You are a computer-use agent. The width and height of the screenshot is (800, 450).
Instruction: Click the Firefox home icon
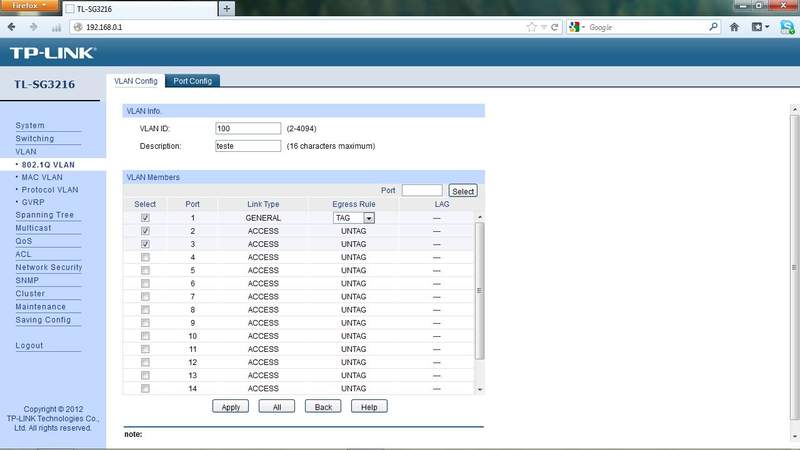(734, 28)
